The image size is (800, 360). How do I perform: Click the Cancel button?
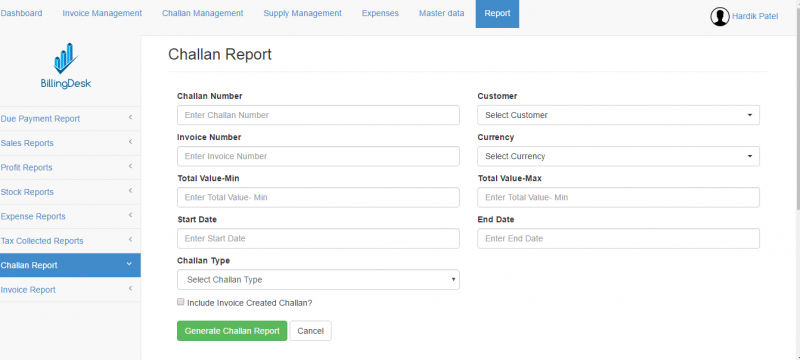coord(311,331)
